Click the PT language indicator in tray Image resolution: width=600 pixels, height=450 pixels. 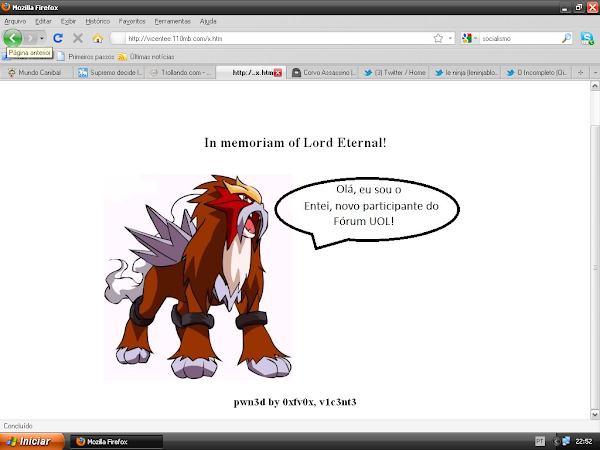pos(540,442)
